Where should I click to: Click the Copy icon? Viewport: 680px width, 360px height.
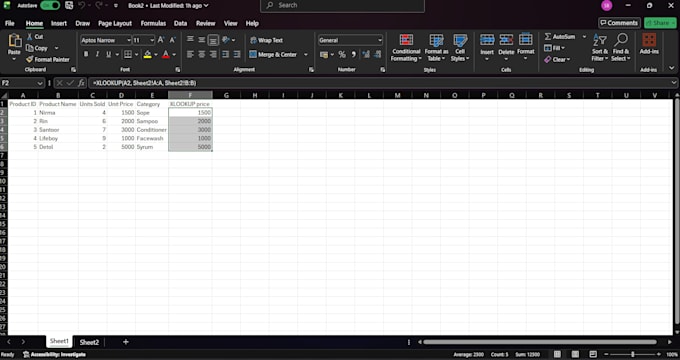coord(29,48)
